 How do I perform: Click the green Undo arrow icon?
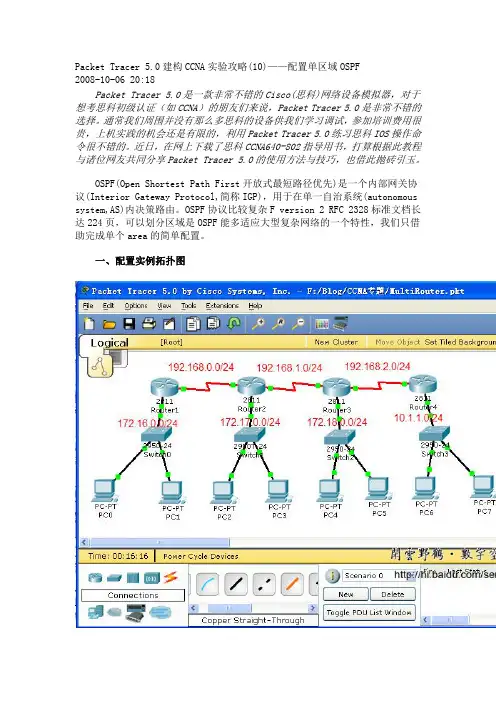tap(234, 323)
